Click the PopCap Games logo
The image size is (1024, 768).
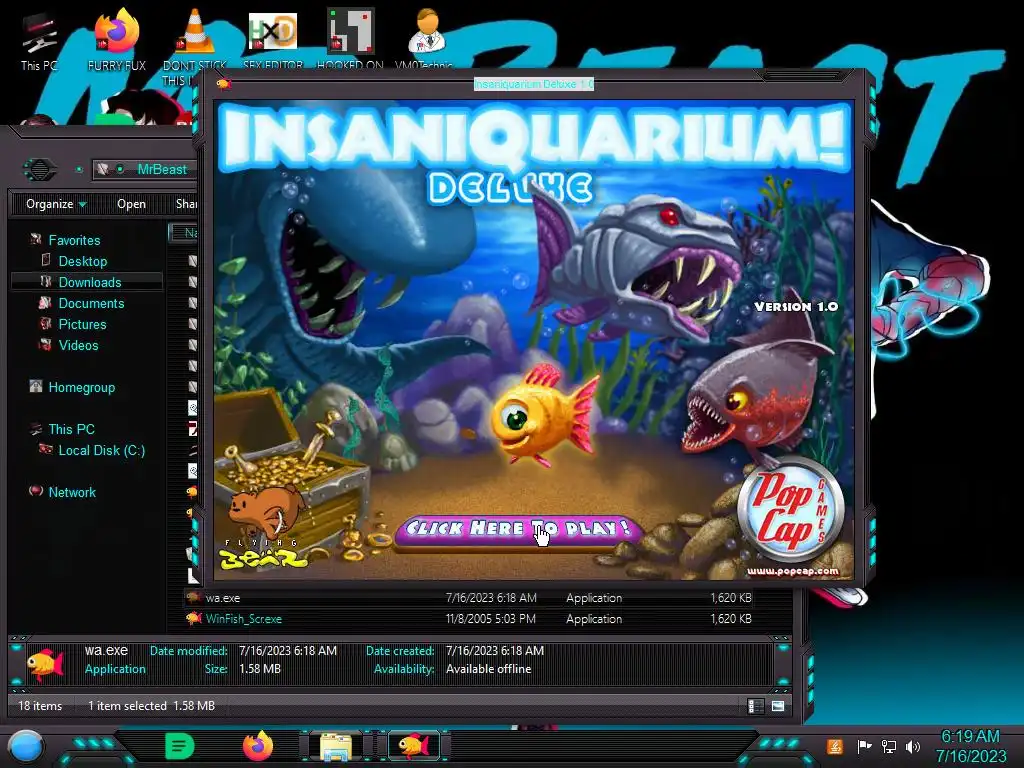tap(790, 509)
